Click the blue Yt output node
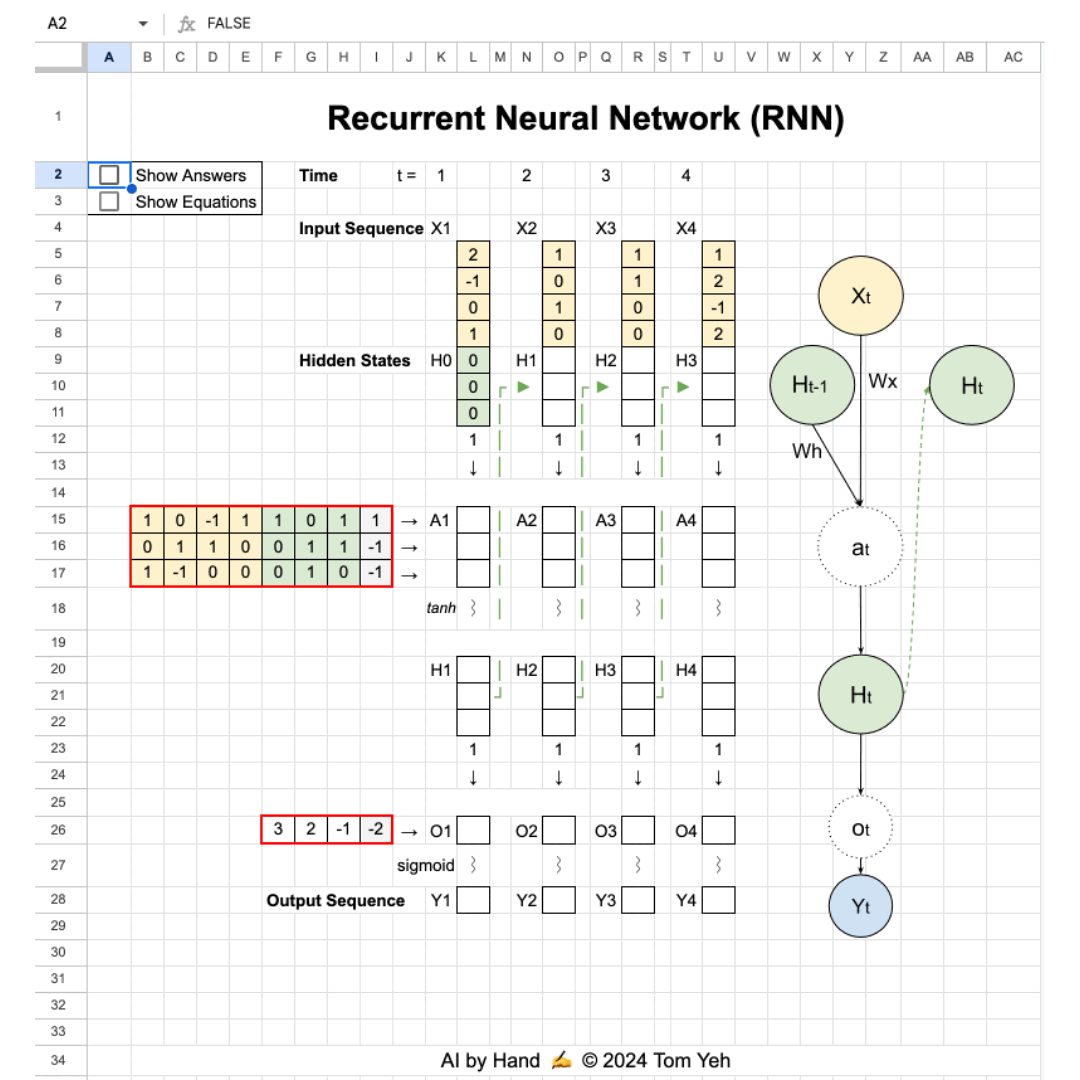This screenshot has width=1080, height=1080. click(861, 906)
